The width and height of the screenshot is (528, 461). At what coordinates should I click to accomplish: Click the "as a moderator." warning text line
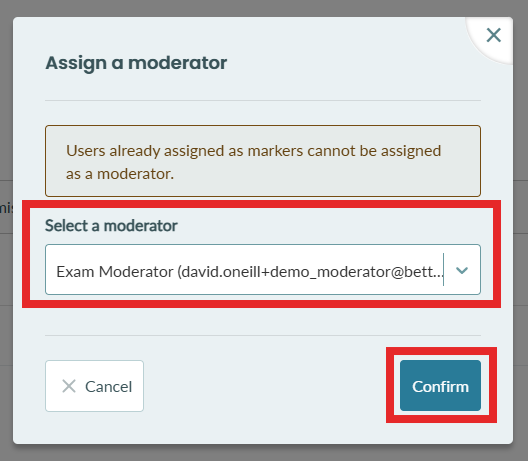pos(120,174)
